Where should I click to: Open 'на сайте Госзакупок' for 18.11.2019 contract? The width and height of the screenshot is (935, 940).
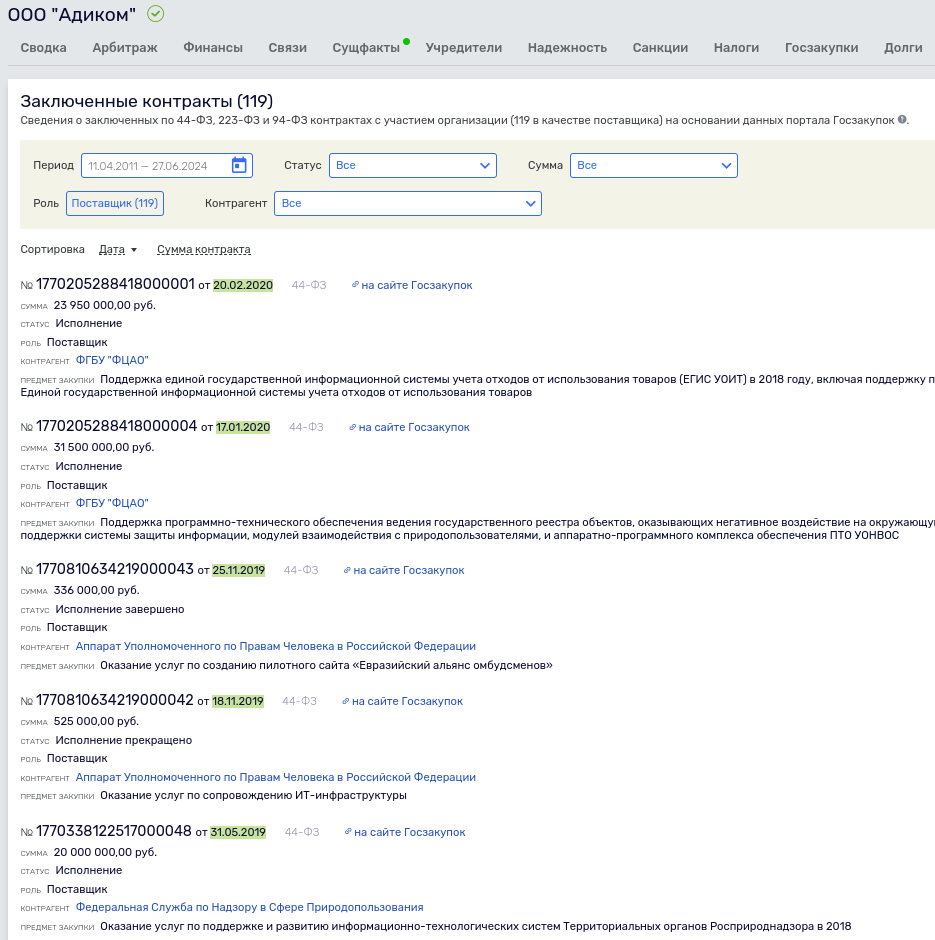408,701
